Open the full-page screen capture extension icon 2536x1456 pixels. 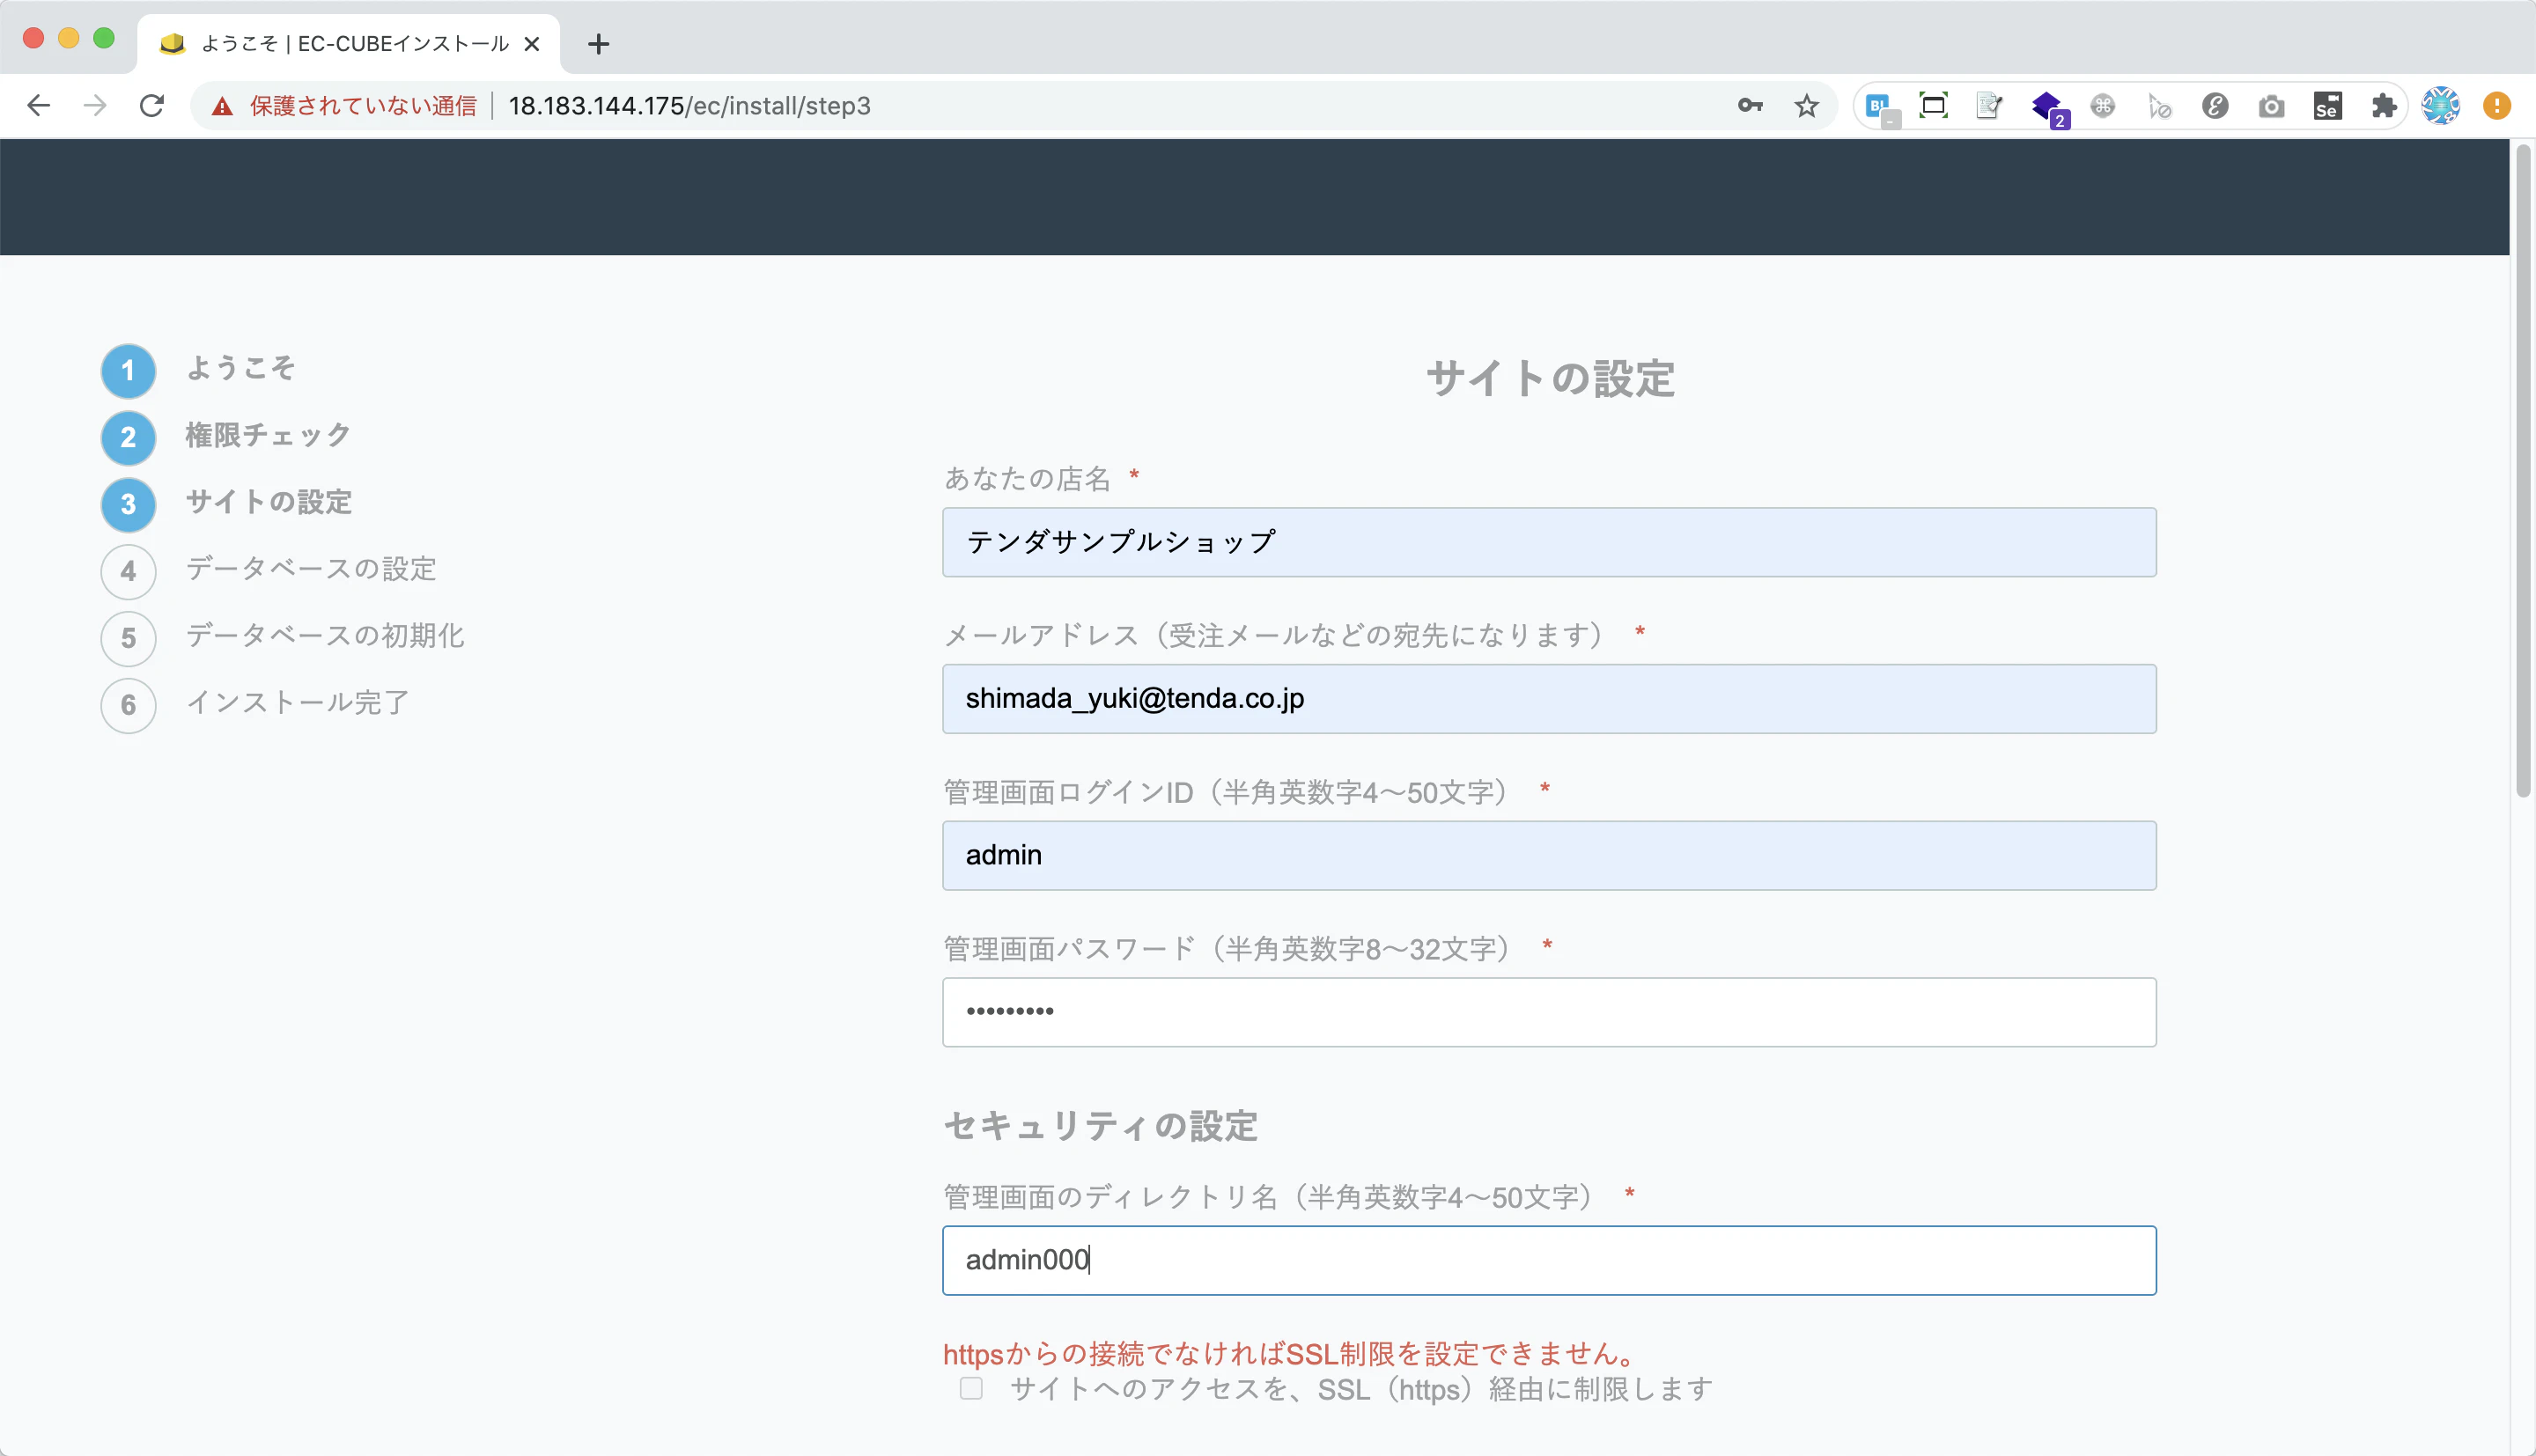point(1933,106)
